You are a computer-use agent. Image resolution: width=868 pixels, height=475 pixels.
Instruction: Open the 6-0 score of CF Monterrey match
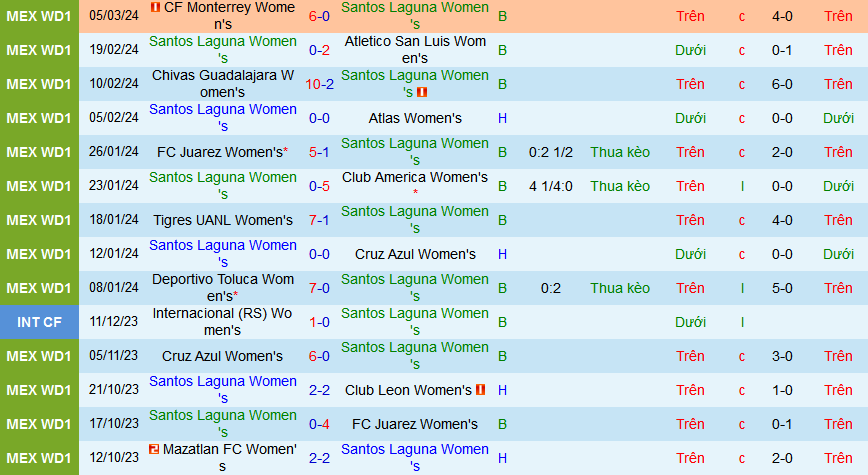[x=320, y=16]
